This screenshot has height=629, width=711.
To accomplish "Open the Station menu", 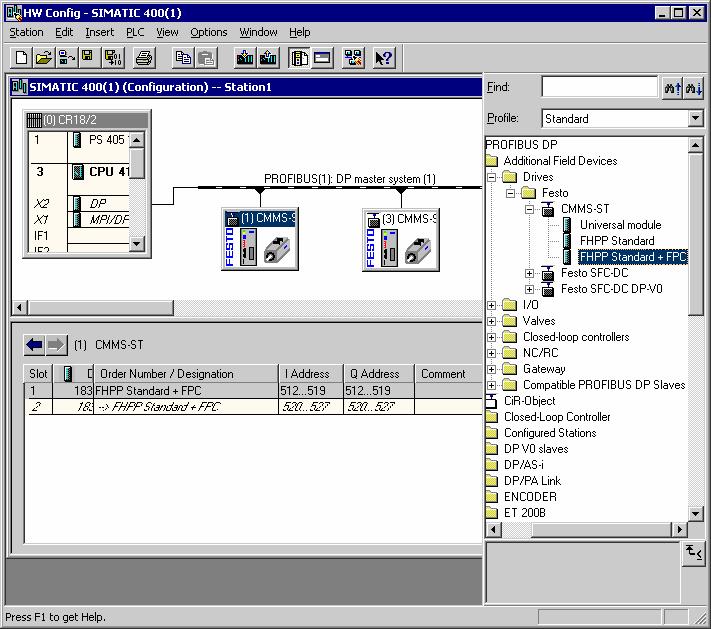I will 26,32.
